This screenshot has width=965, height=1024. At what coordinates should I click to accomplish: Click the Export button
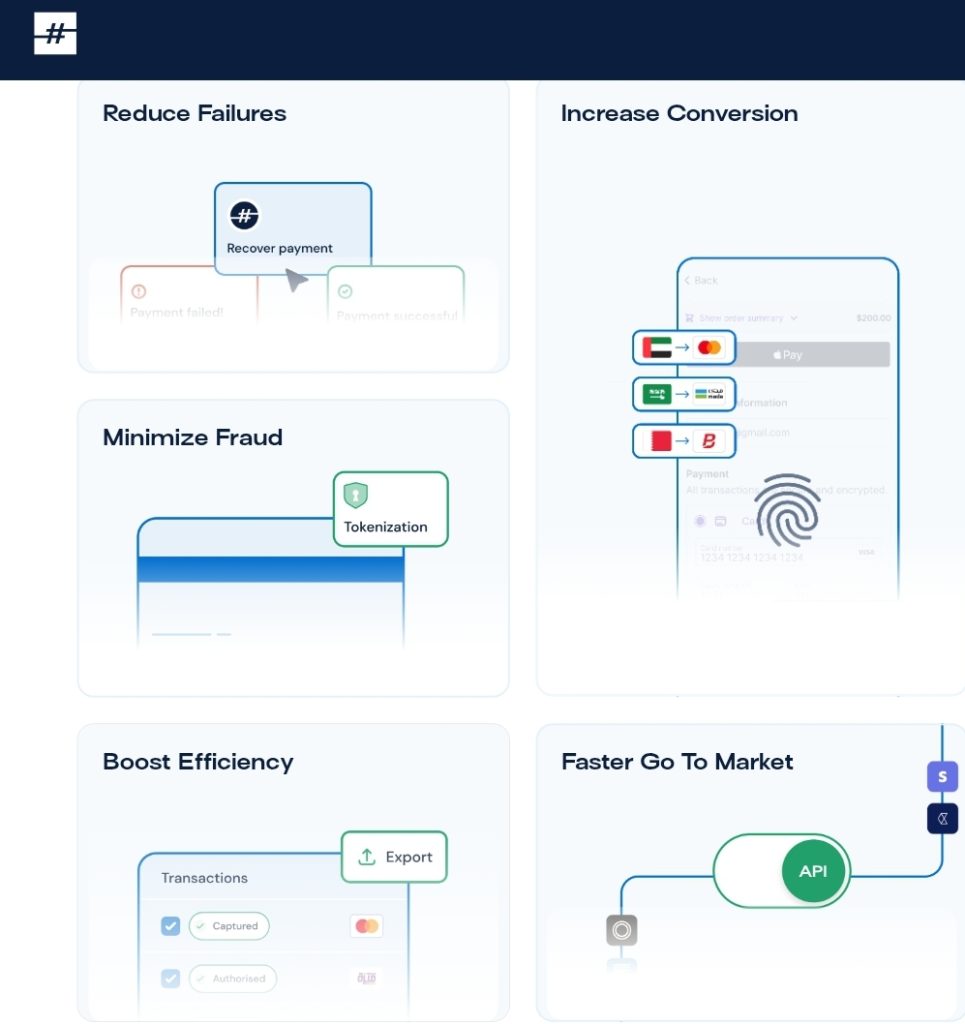coord(394,857)
